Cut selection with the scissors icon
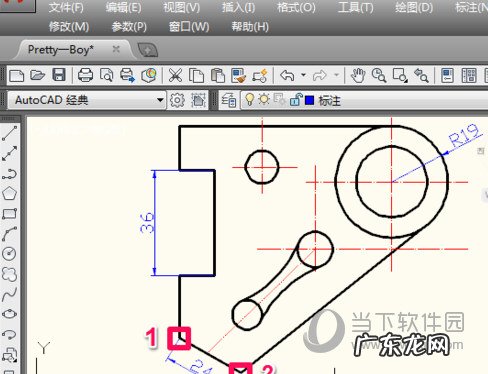Screen dimensions: 488x374 175,75
